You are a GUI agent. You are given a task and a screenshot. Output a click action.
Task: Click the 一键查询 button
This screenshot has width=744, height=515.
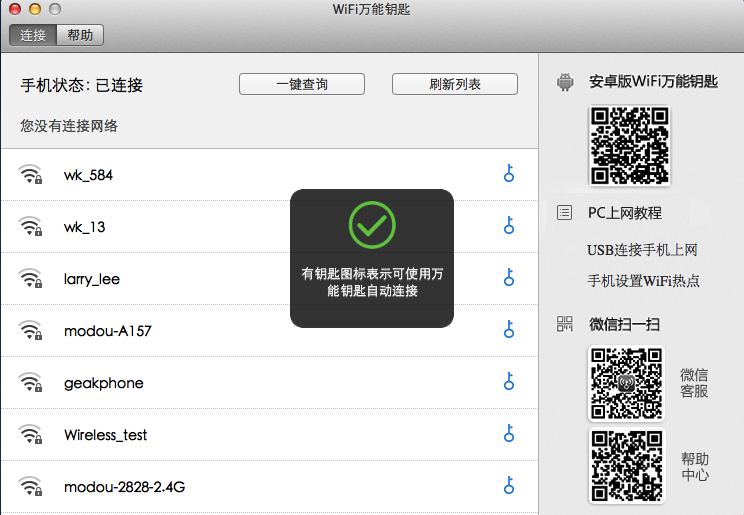click(302, 84)
